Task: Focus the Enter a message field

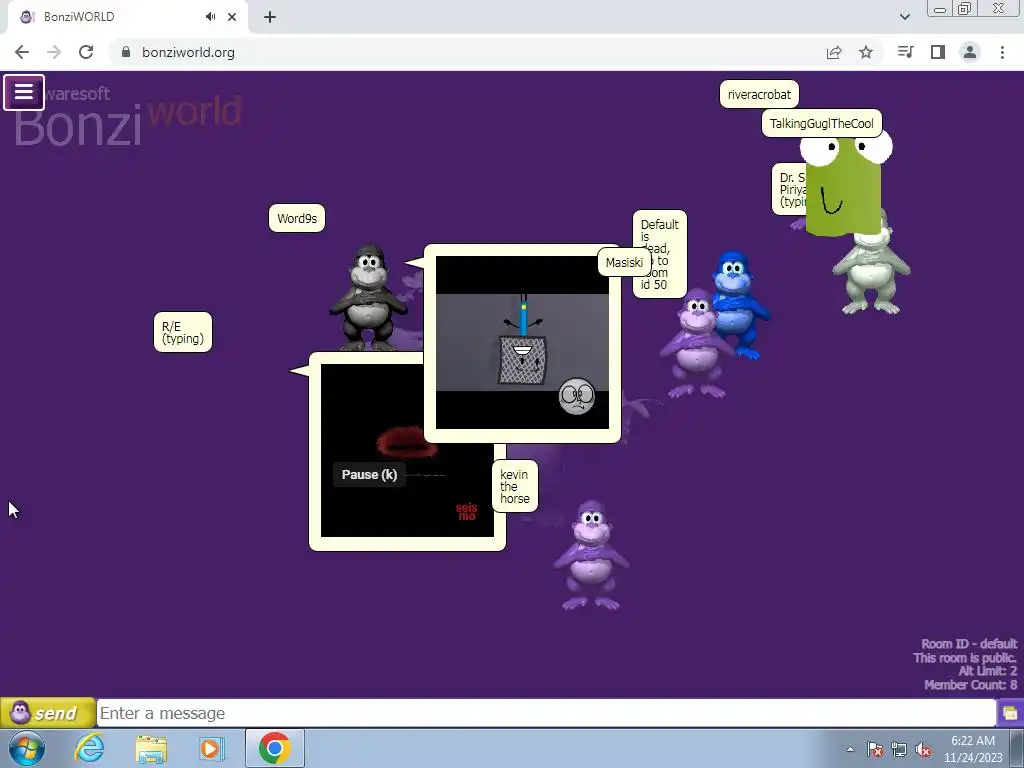Action: point(546,712)
